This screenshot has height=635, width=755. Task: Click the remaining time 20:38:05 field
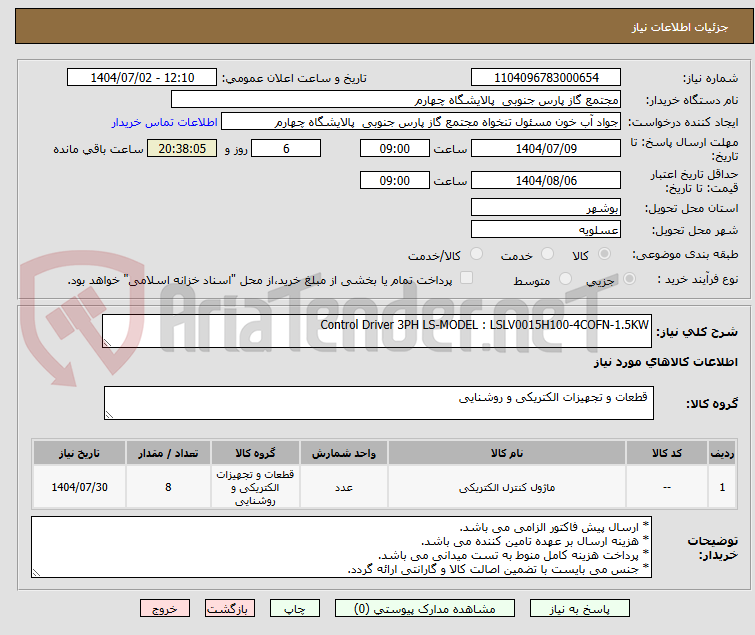click(182, 148)
